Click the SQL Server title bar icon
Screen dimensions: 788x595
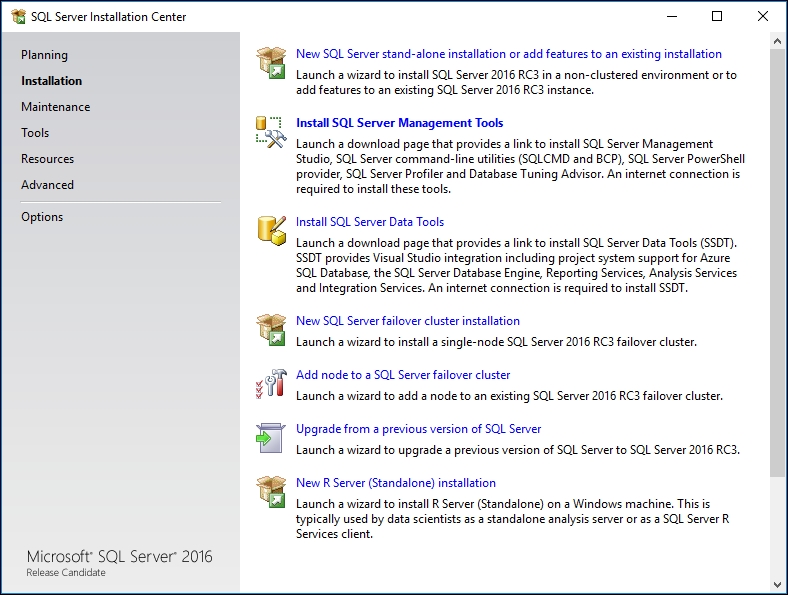[x=19, y=17]
